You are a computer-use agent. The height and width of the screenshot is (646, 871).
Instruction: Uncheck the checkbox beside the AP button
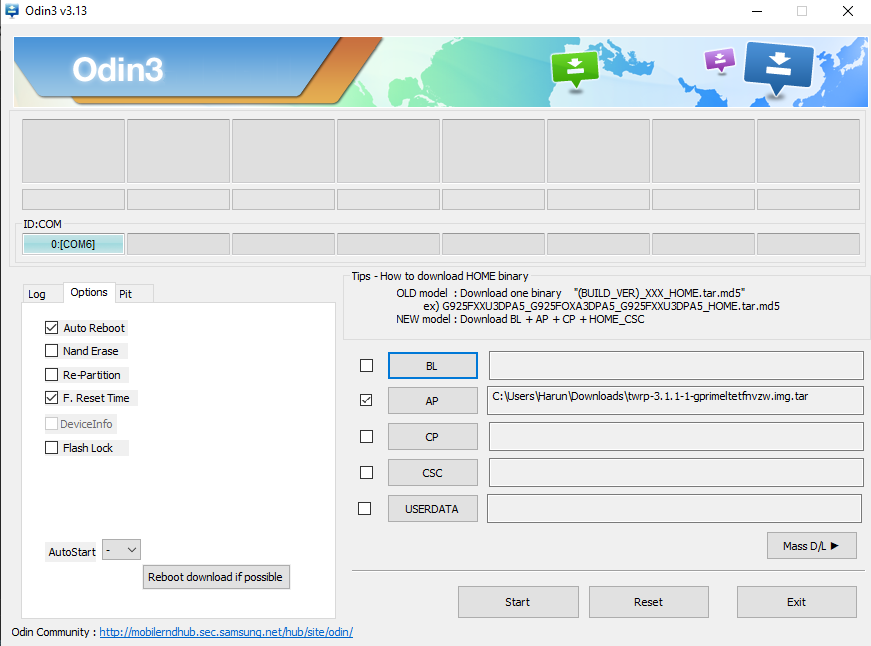[366, 400]
